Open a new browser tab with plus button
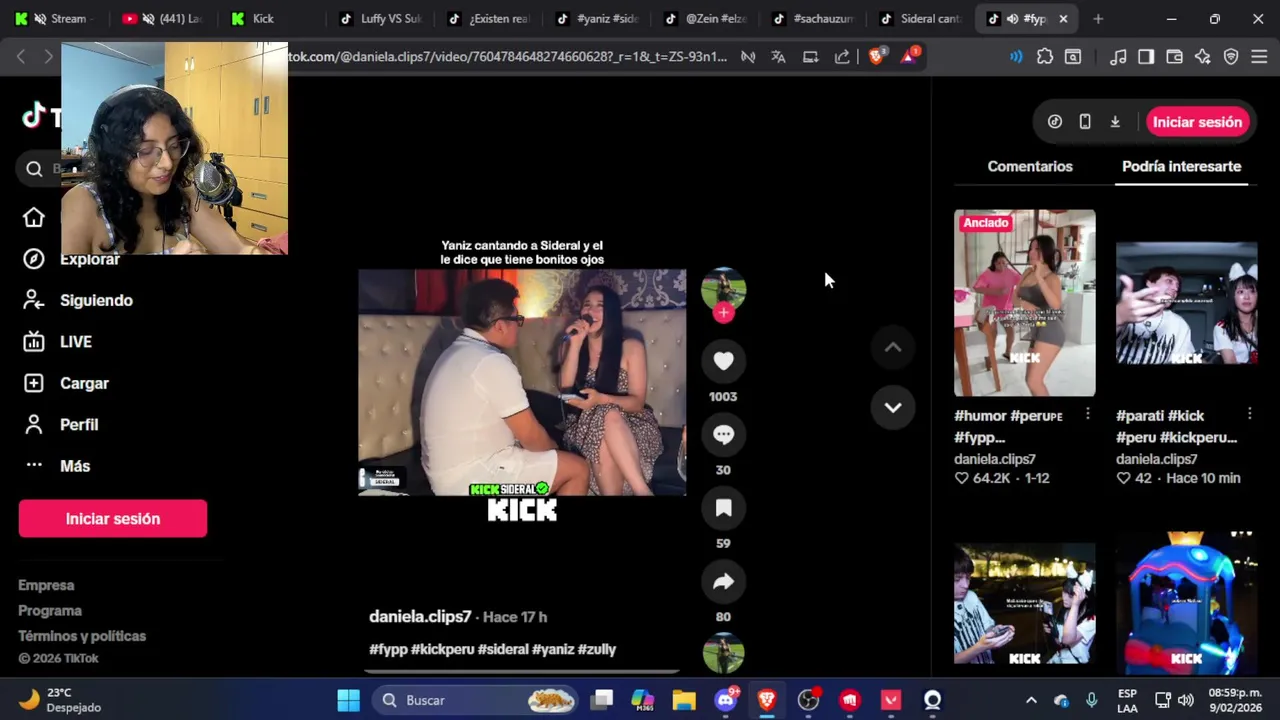Viewport: 1280px width, 720px height. tap(1098, 18)
